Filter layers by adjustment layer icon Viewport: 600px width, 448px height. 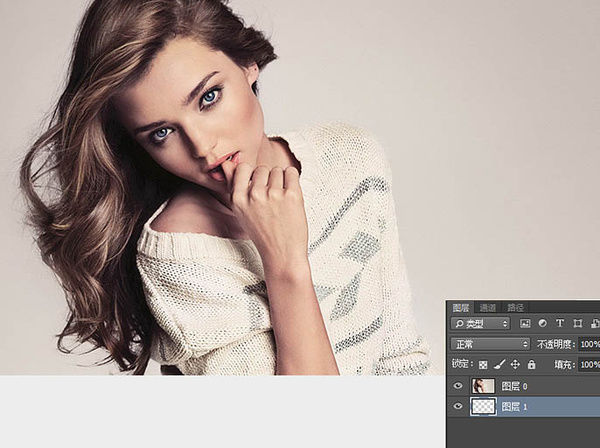coord(542,323)
